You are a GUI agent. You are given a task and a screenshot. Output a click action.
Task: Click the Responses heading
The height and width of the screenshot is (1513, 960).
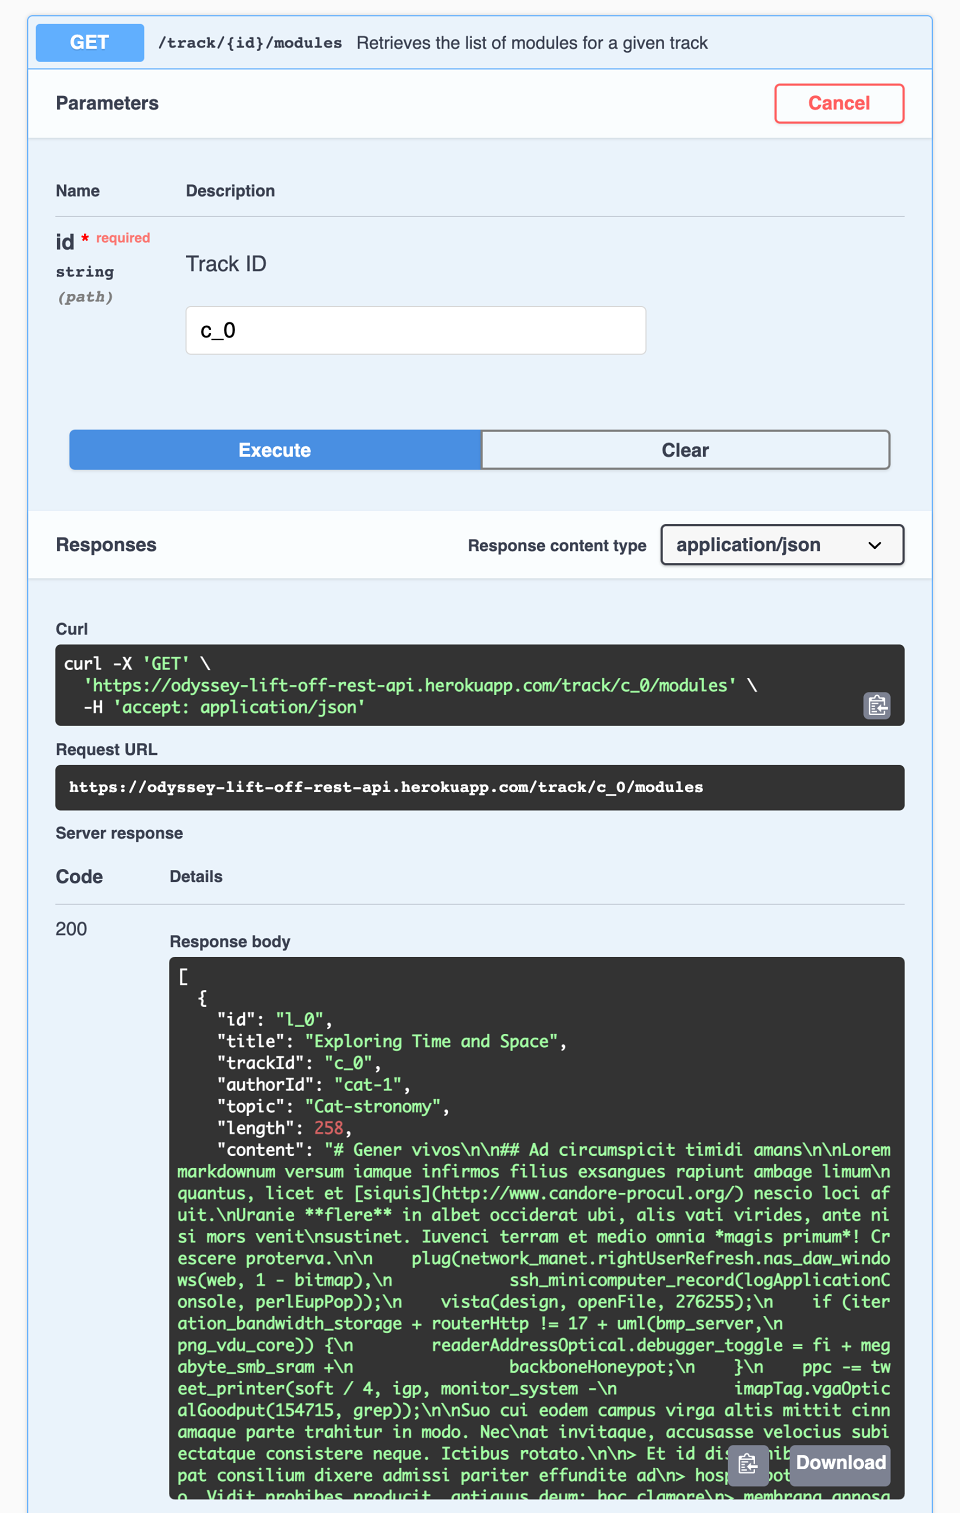(106, 545)
